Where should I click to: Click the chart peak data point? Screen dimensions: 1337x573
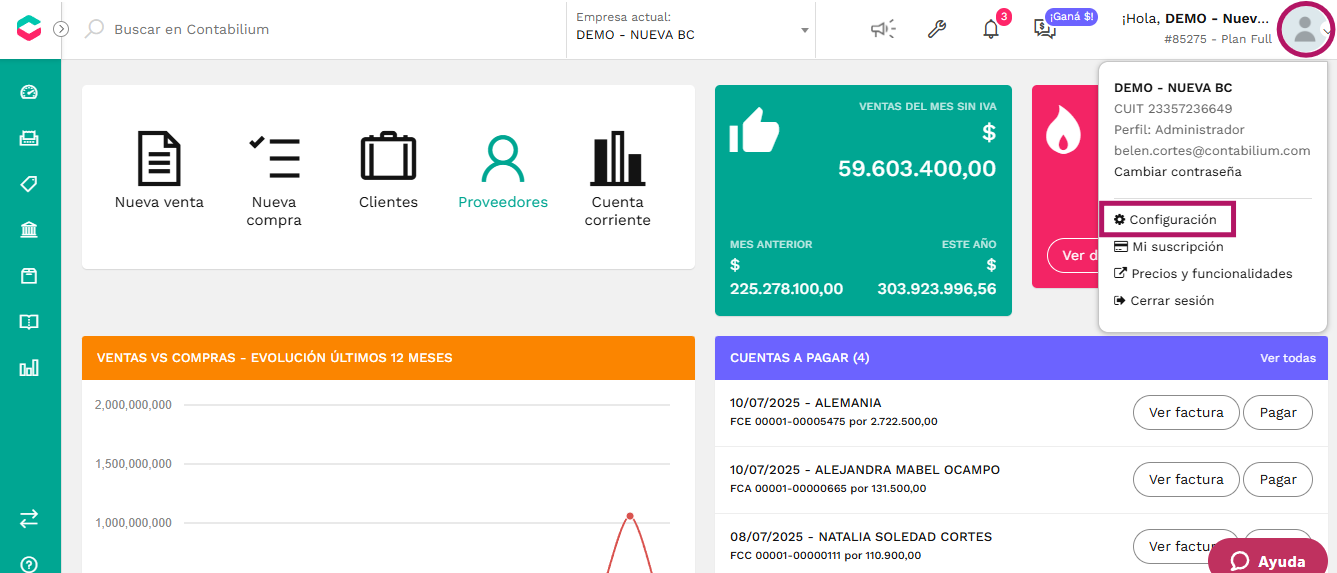(x=630, y=516)
